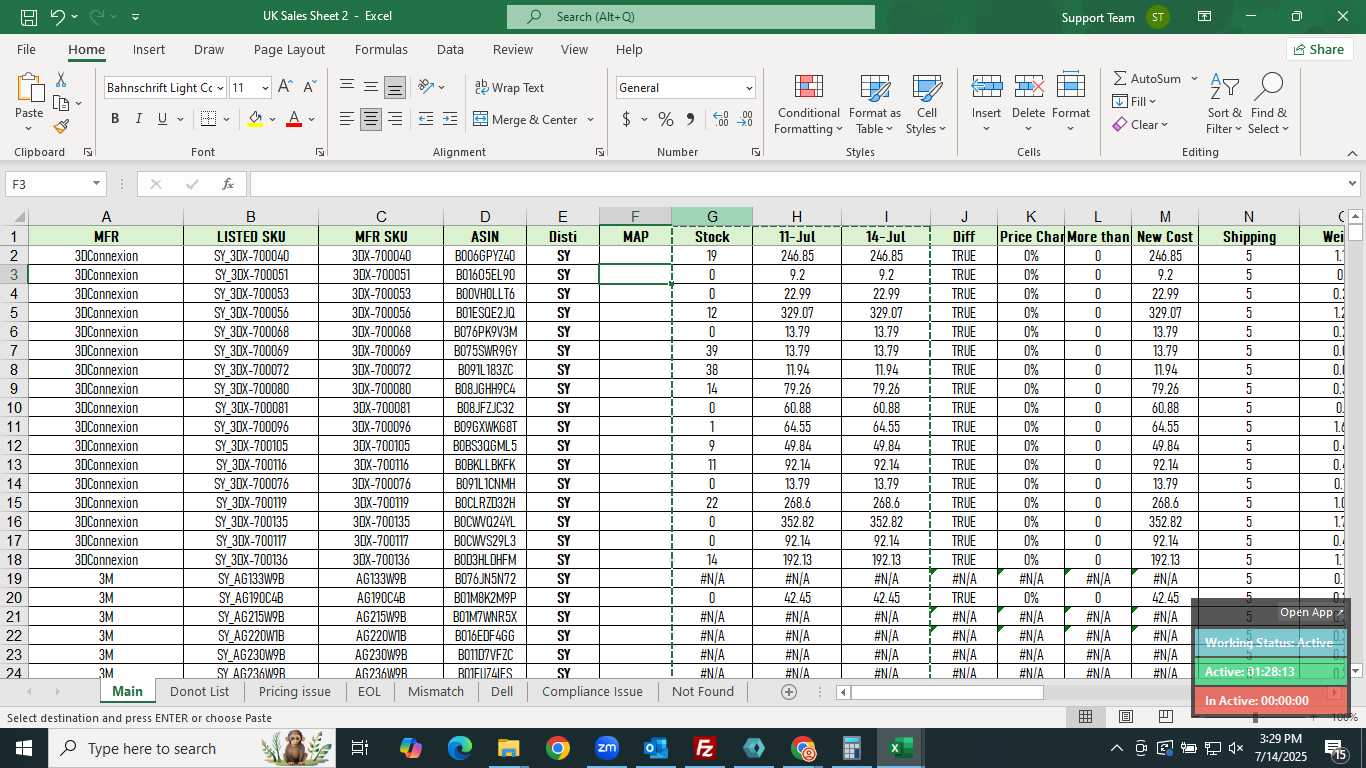This screenshot has height=768, width=1366.
Task: Open font size dropdown
Action: coord(264,88)
